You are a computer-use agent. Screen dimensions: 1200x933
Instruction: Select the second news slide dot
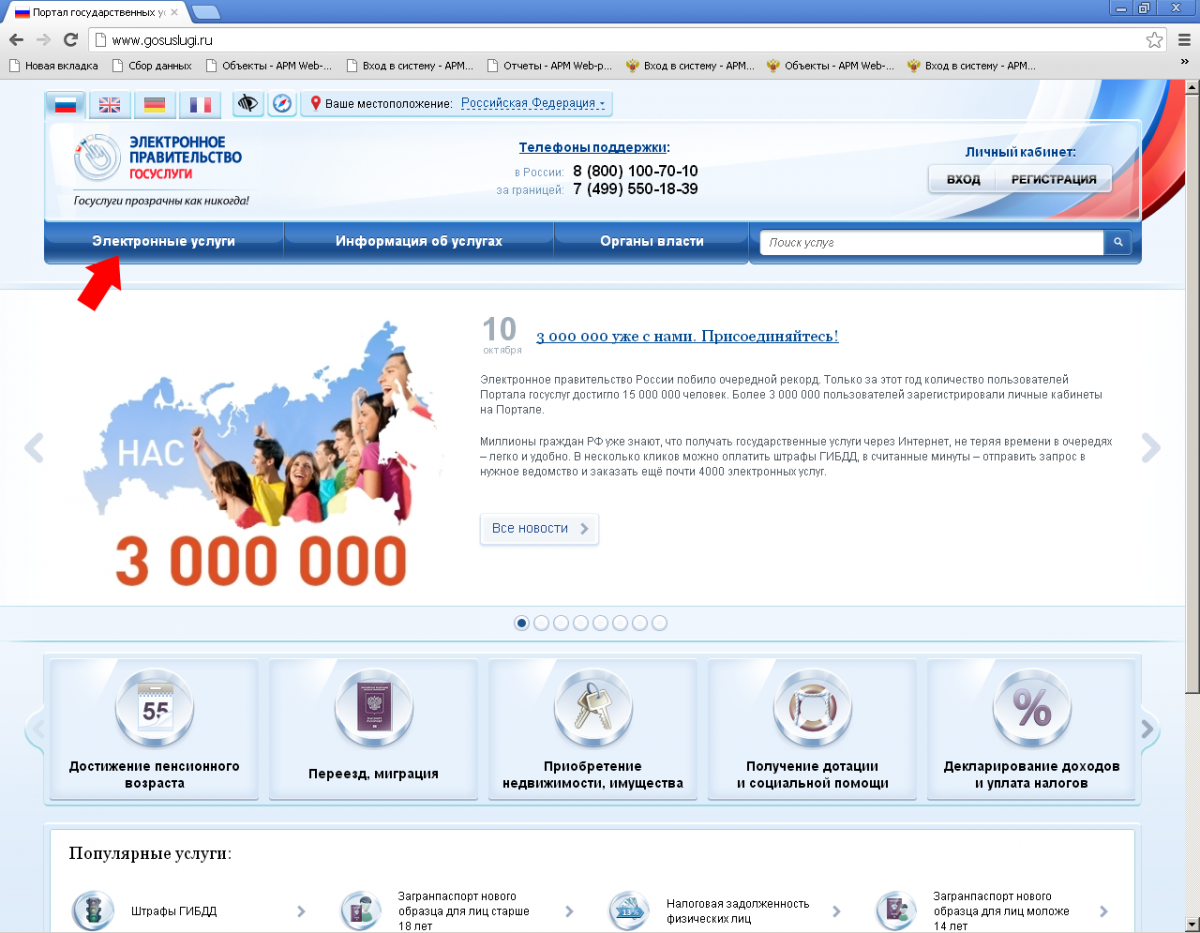[x=541, y=623]
